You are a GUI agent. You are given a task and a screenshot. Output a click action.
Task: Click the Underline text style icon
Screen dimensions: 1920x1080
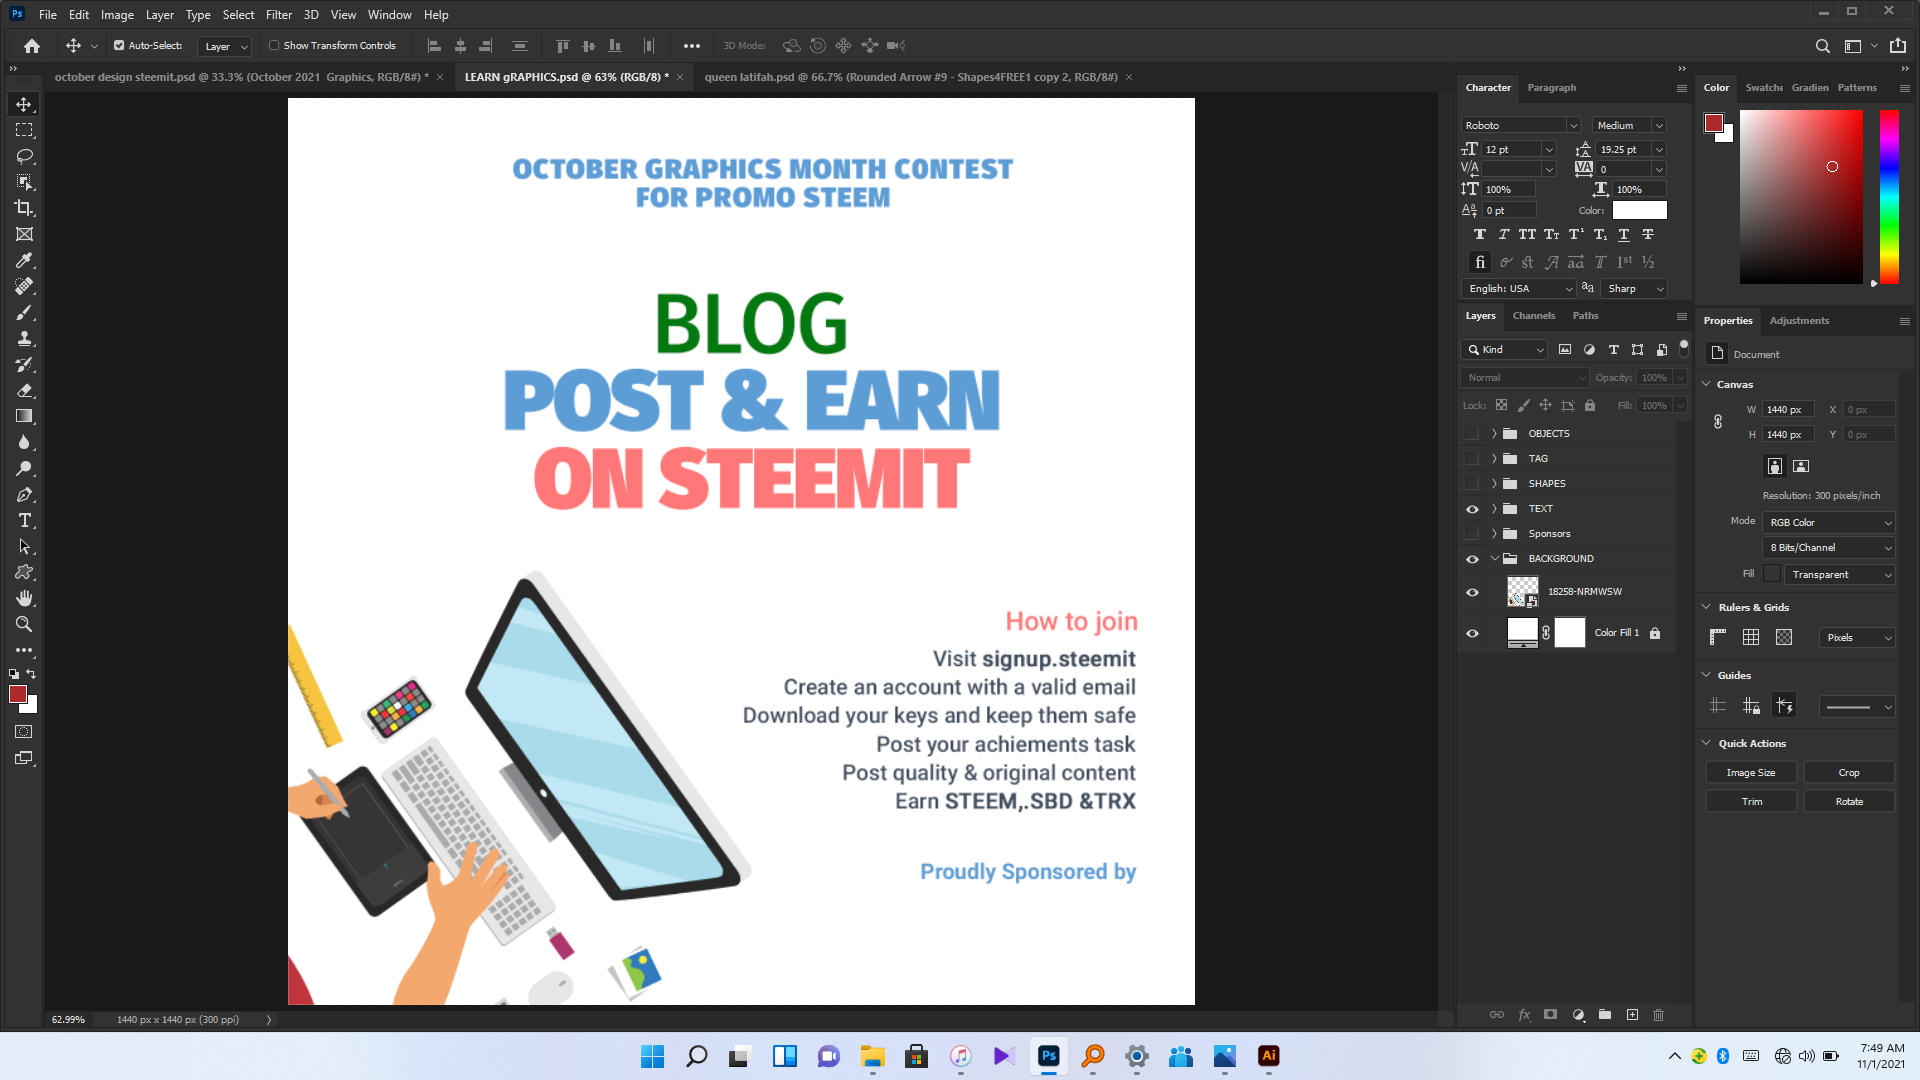(1624, 235)
